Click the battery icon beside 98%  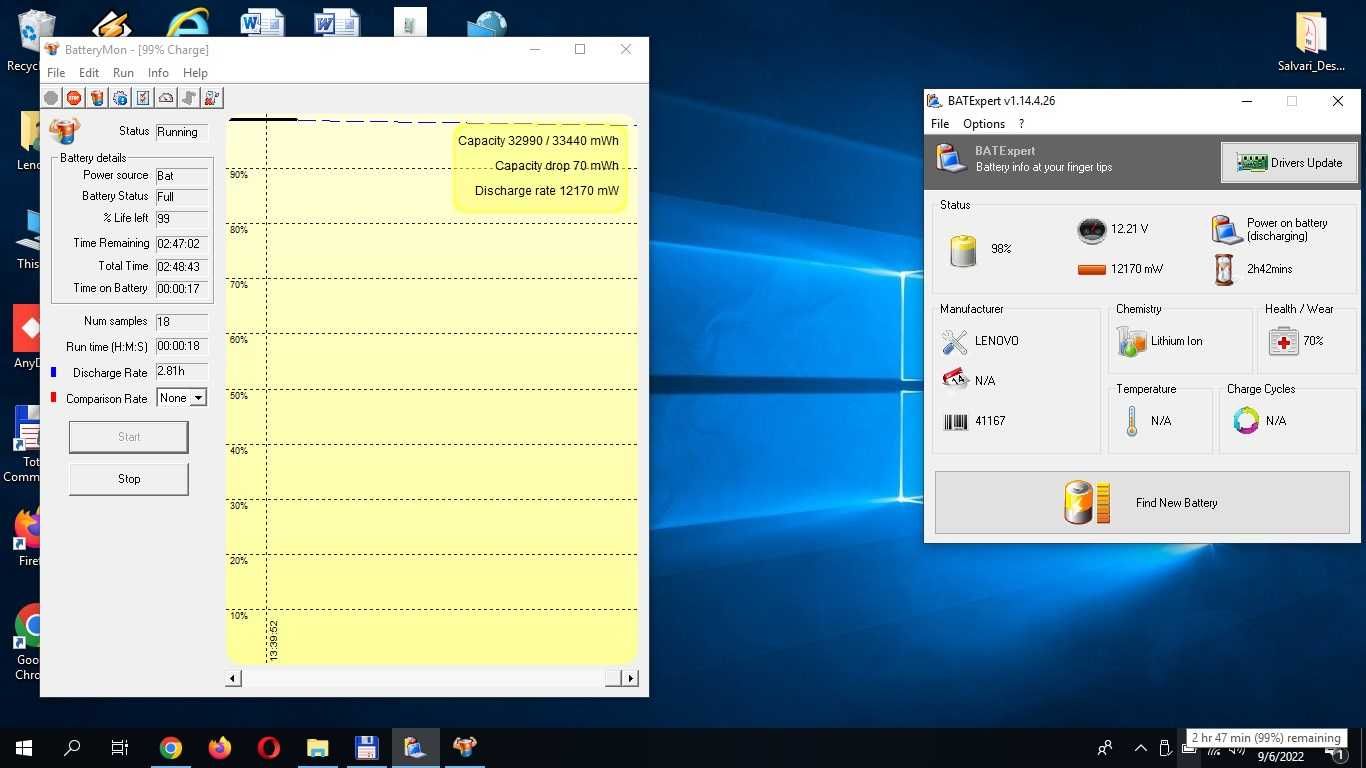[963, 251]
